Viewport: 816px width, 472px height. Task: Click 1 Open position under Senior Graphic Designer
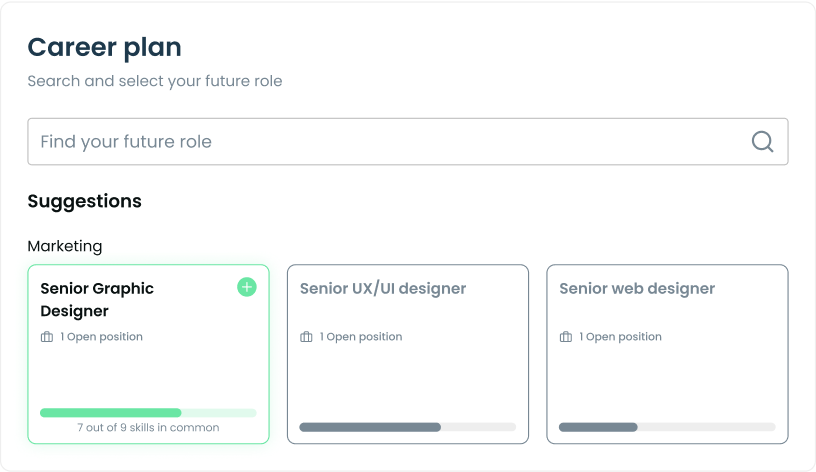pos(101,337)
